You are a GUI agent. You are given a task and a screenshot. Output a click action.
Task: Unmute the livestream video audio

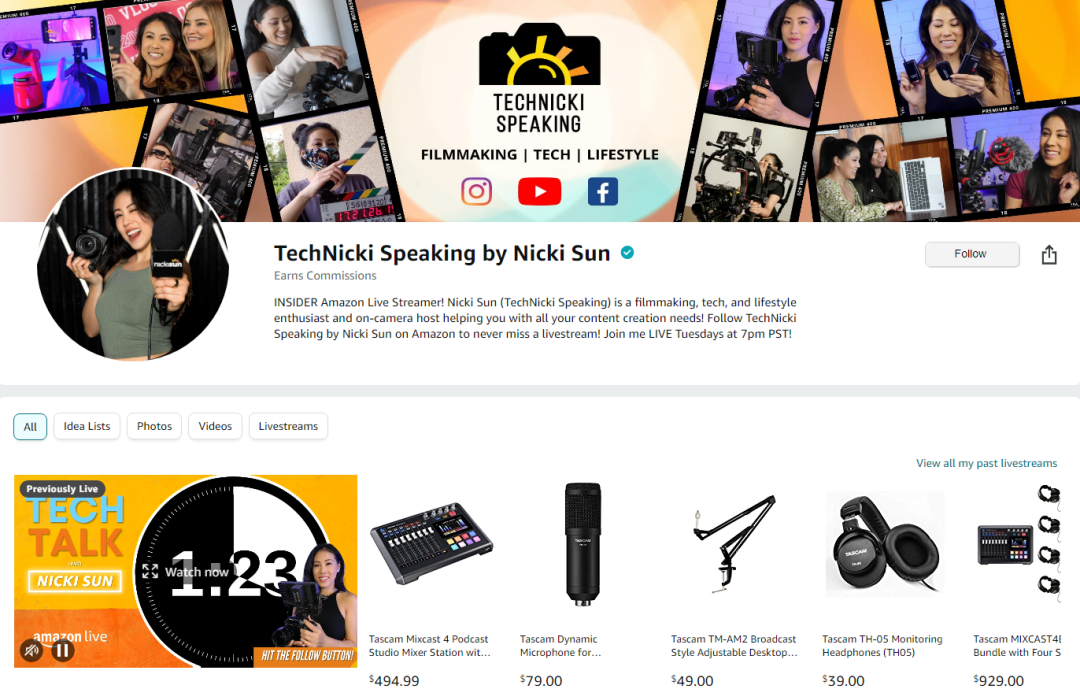31,649
